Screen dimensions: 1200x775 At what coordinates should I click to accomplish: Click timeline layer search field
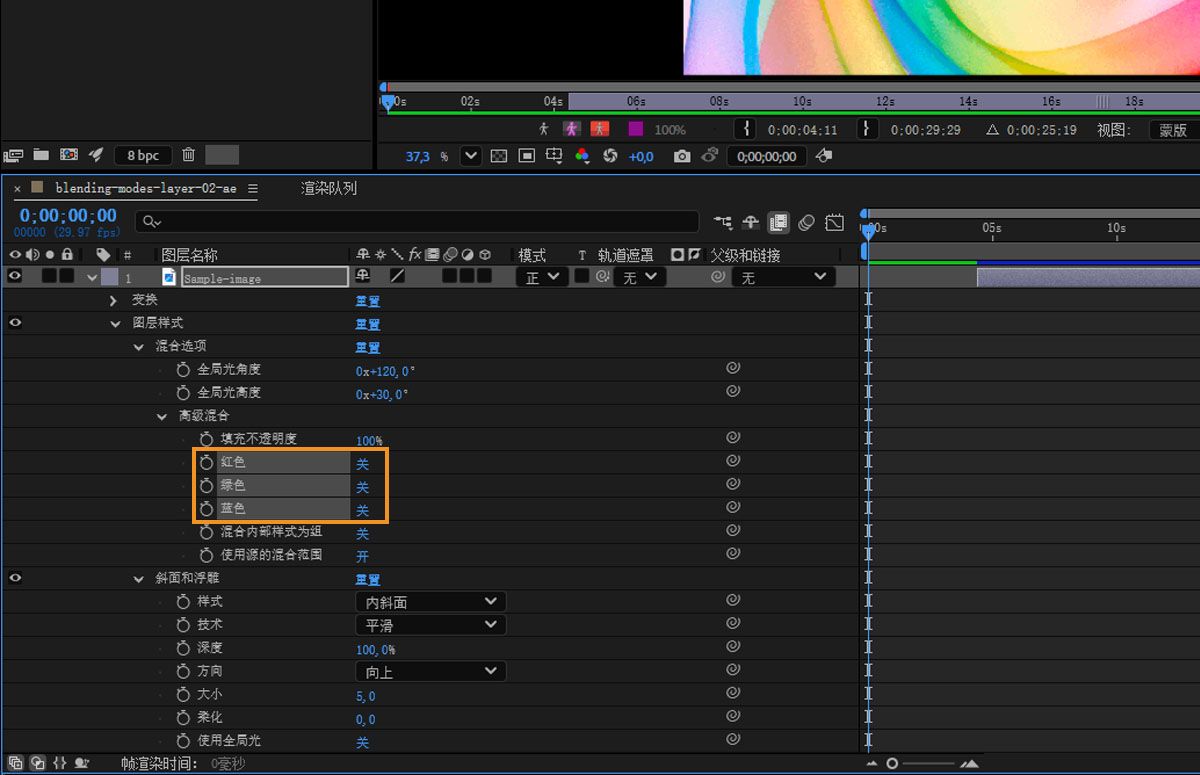417,221
